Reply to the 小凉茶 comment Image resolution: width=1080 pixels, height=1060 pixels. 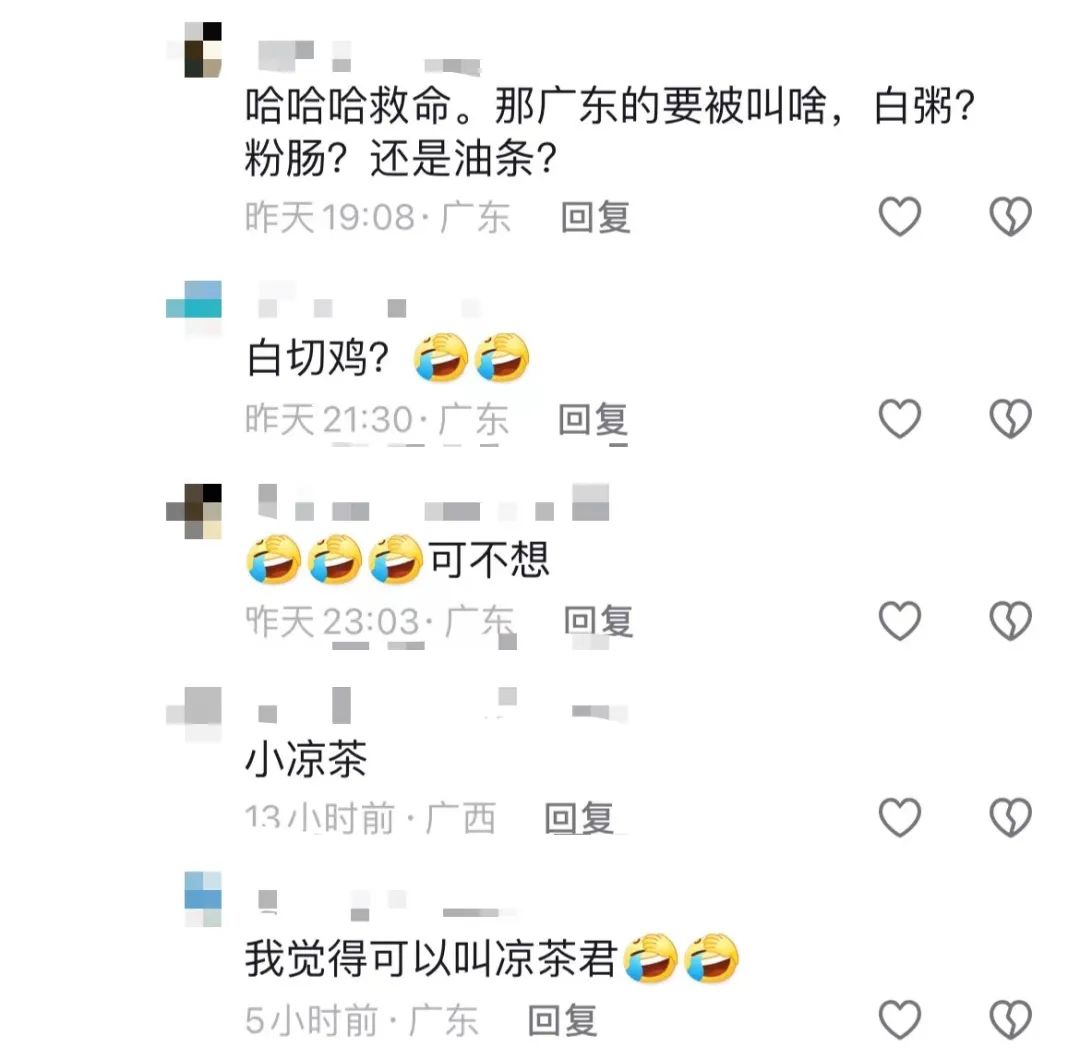(579, 819)
